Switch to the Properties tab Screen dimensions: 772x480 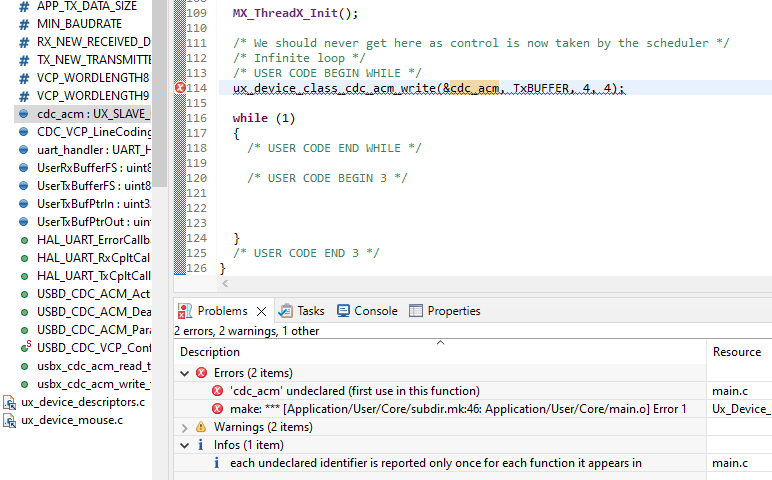pyautogui.click(x=445, y=311)
